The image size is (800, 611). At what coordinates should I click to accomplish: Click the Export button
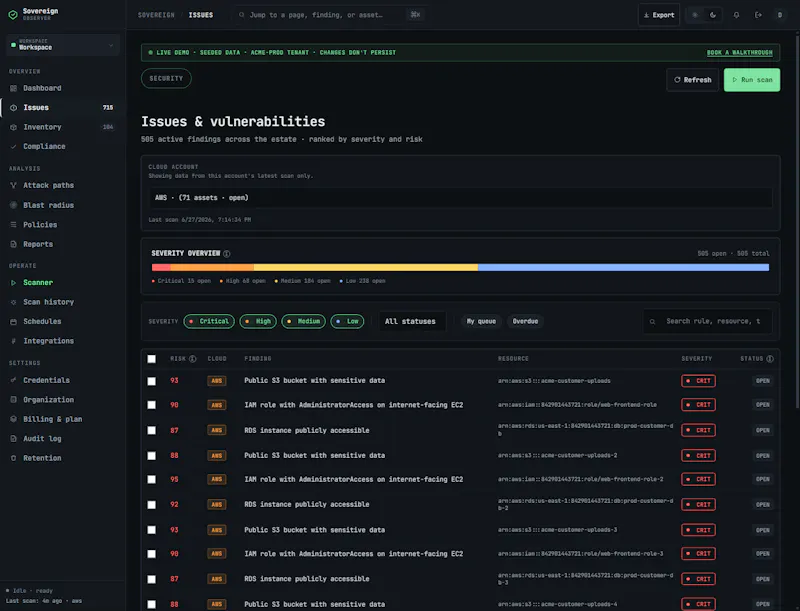pyautogui.click(x=659, y=15)
